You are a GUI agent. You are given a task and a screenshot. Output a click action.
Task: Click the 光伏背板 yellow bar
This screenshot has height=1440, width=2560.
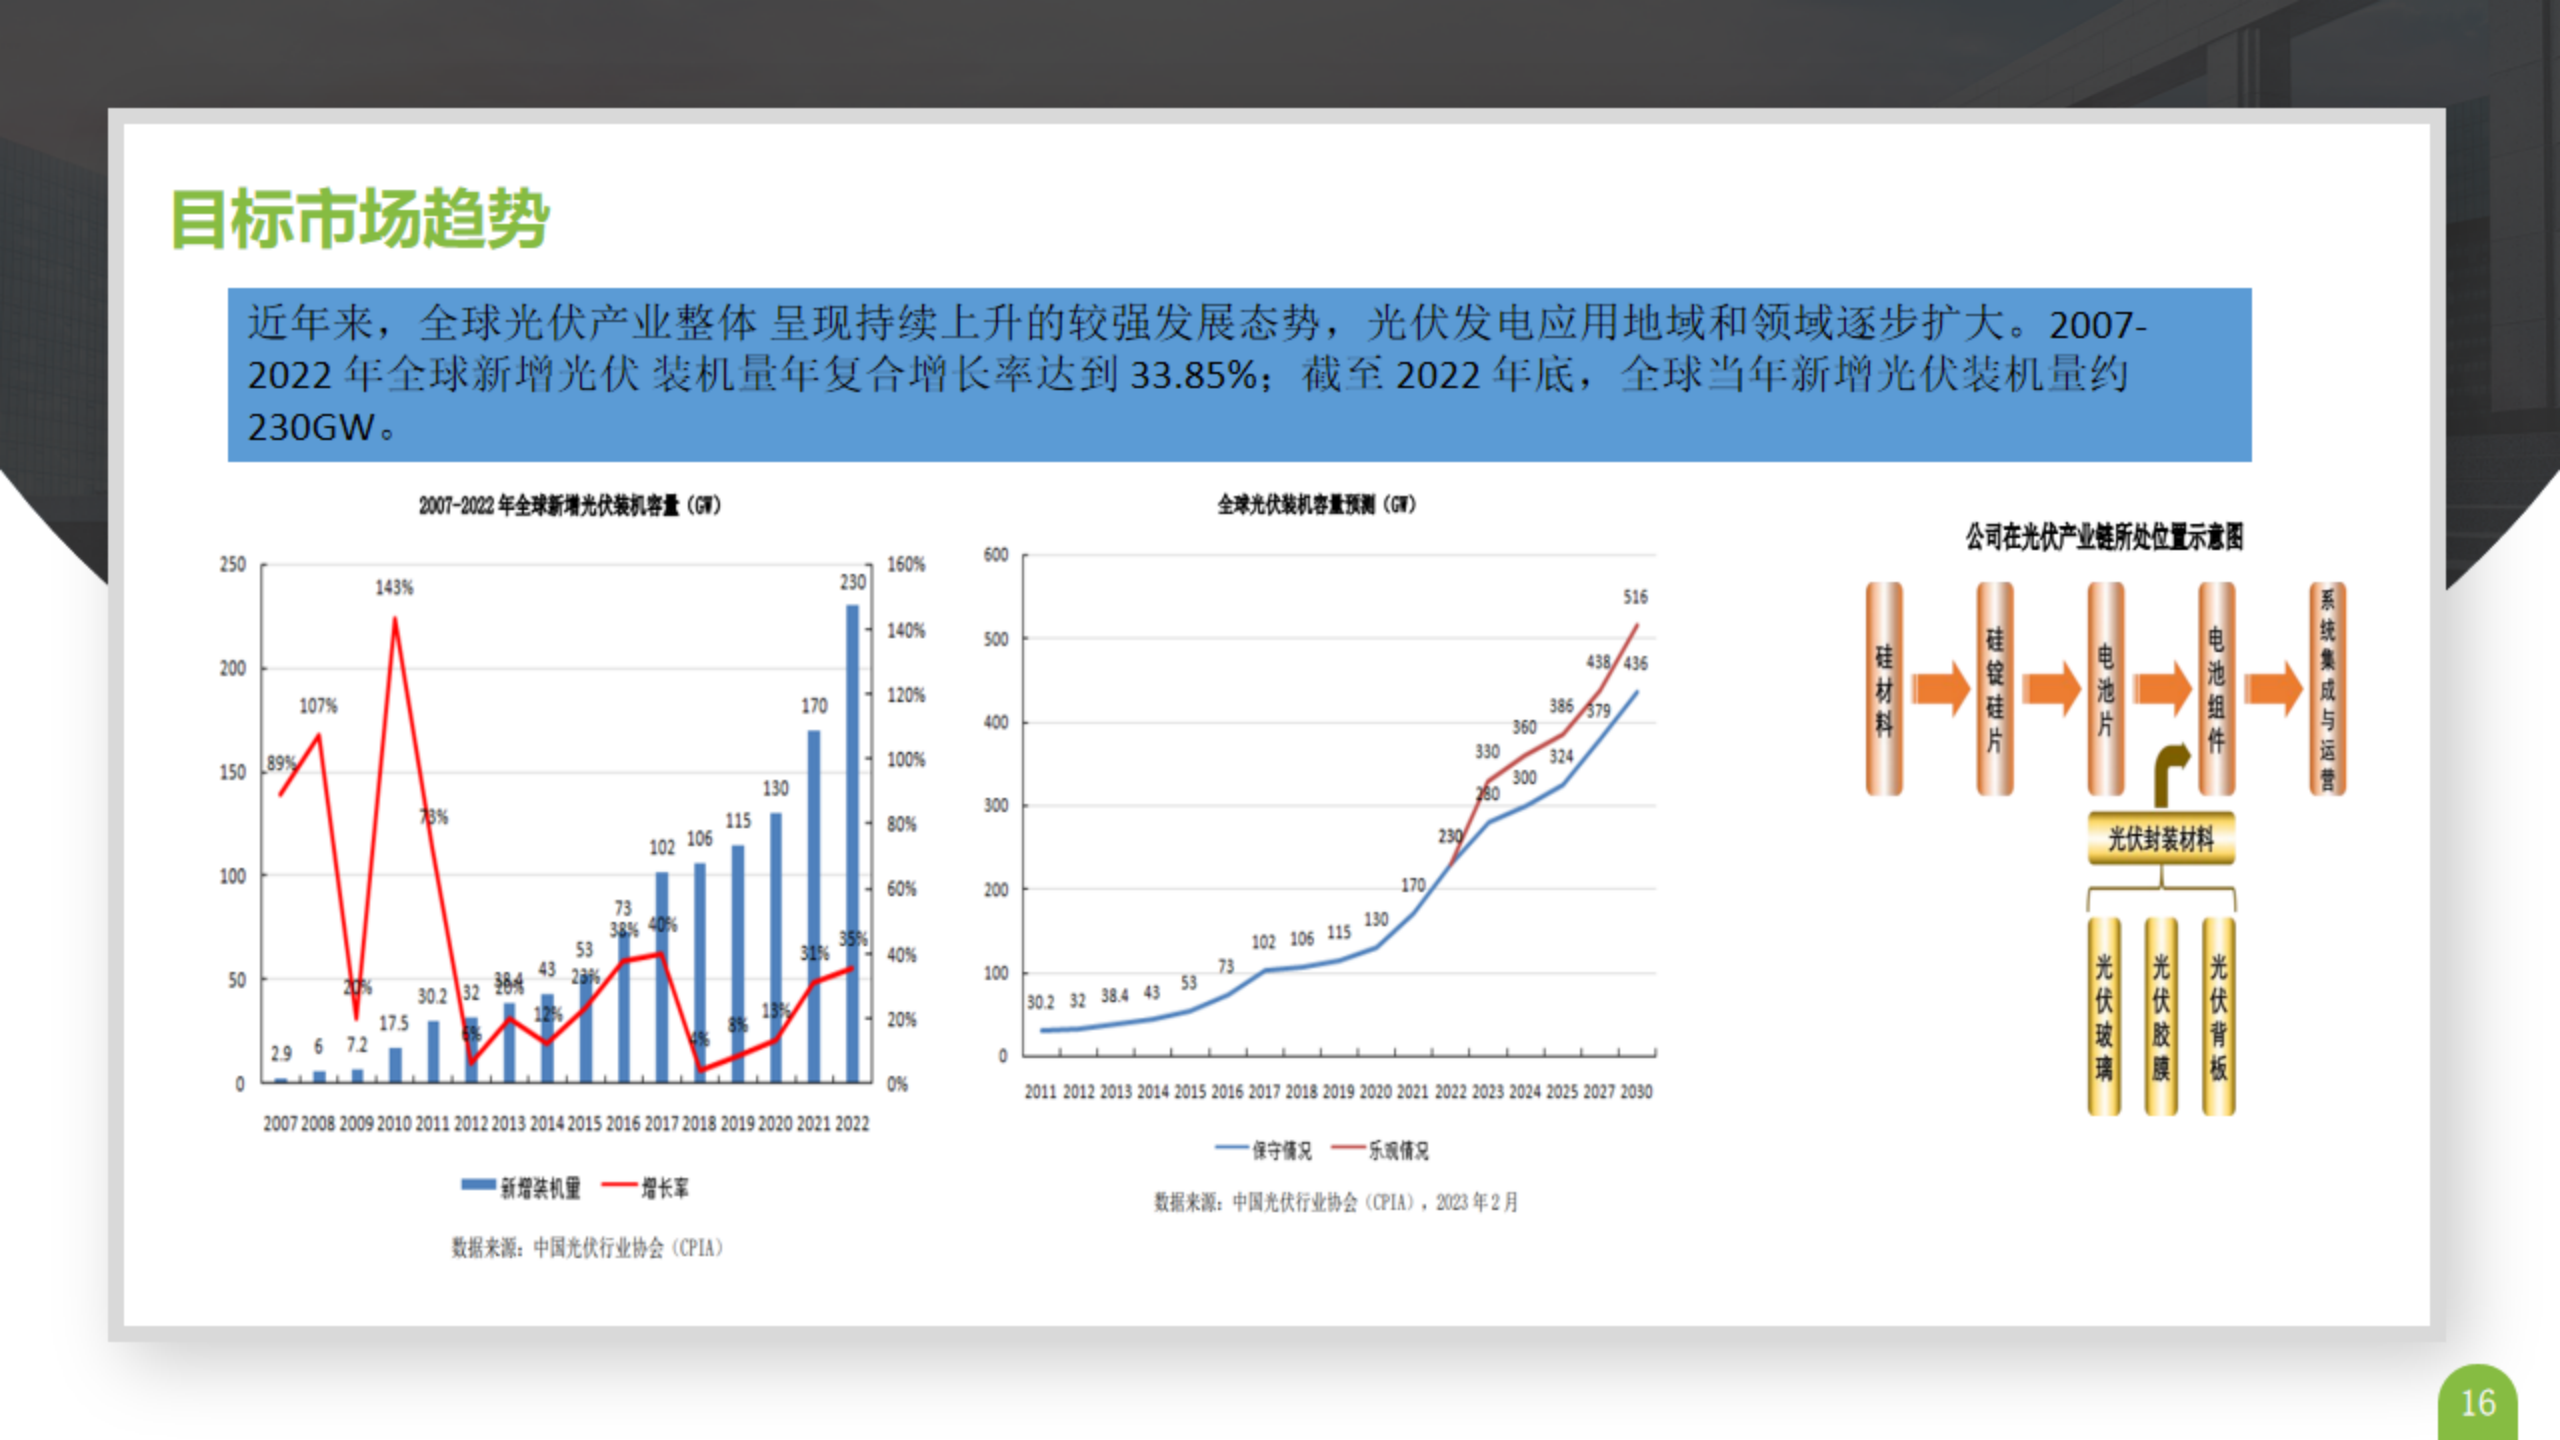[x=2218, y=1015]
